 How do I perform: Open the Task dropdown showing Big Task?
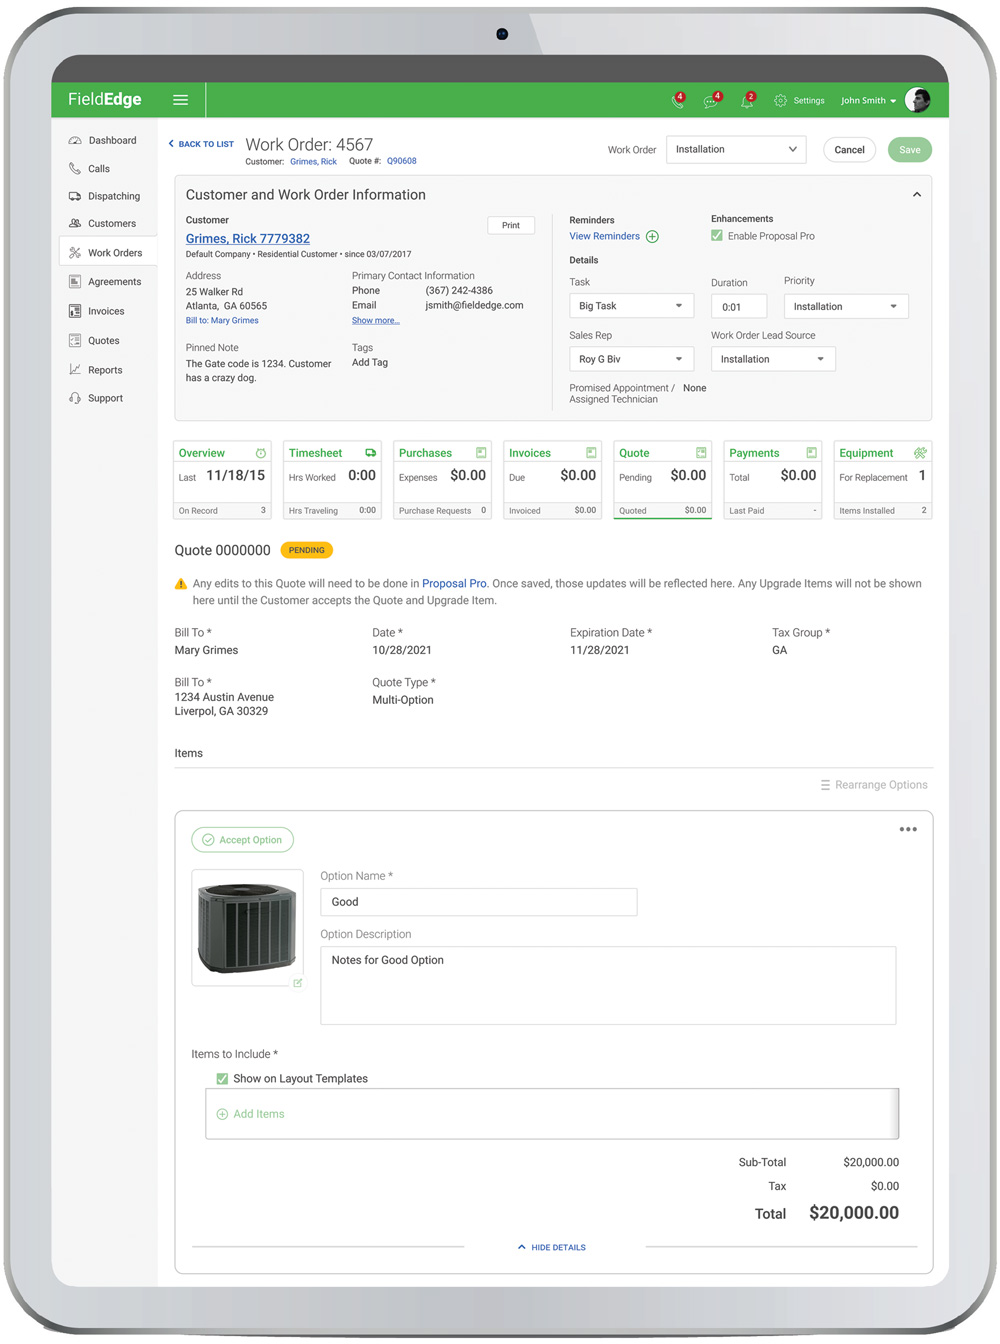click(x=631, y=305)
